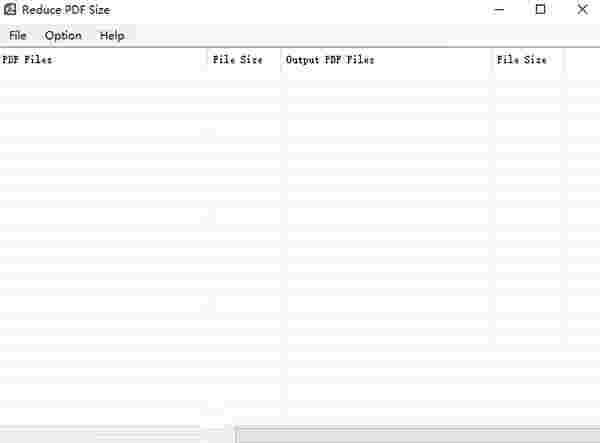This screenshot has height=443, width=600.
Task: Click the horizontal scrollbar at the bottom
Action: click(418, 436)
